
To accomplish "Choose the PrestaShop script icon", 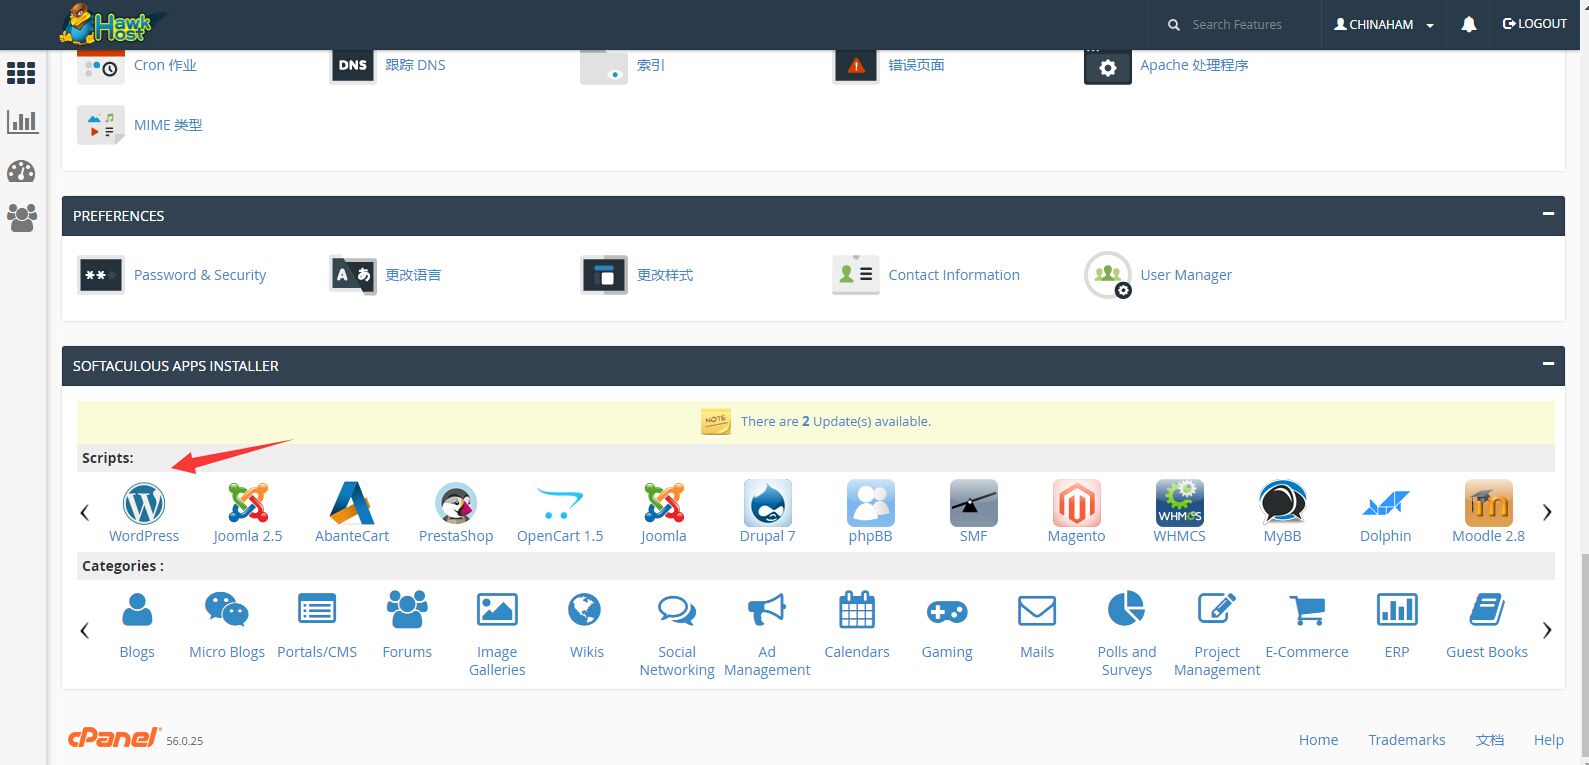I will [456, 503].
